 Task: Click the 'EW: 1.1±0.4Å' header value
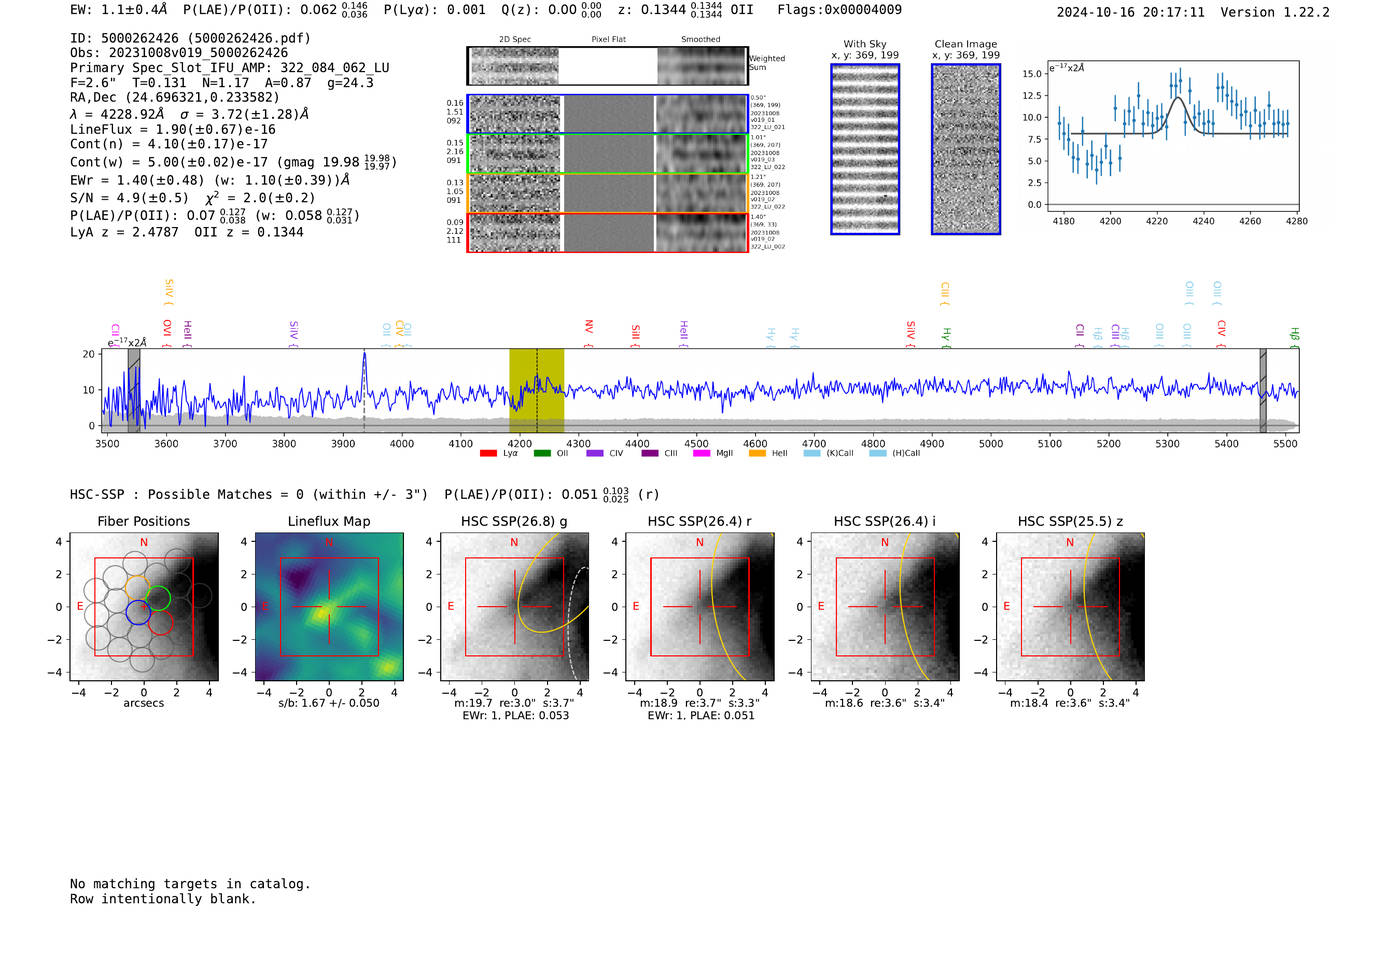[x=119, y=10]
